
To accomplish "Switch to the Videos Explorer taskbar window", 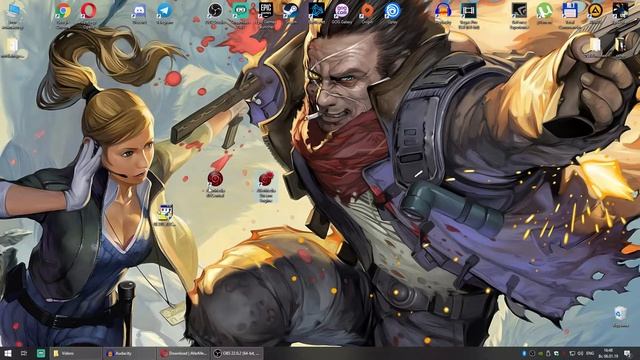I will [x=76, y=353].
